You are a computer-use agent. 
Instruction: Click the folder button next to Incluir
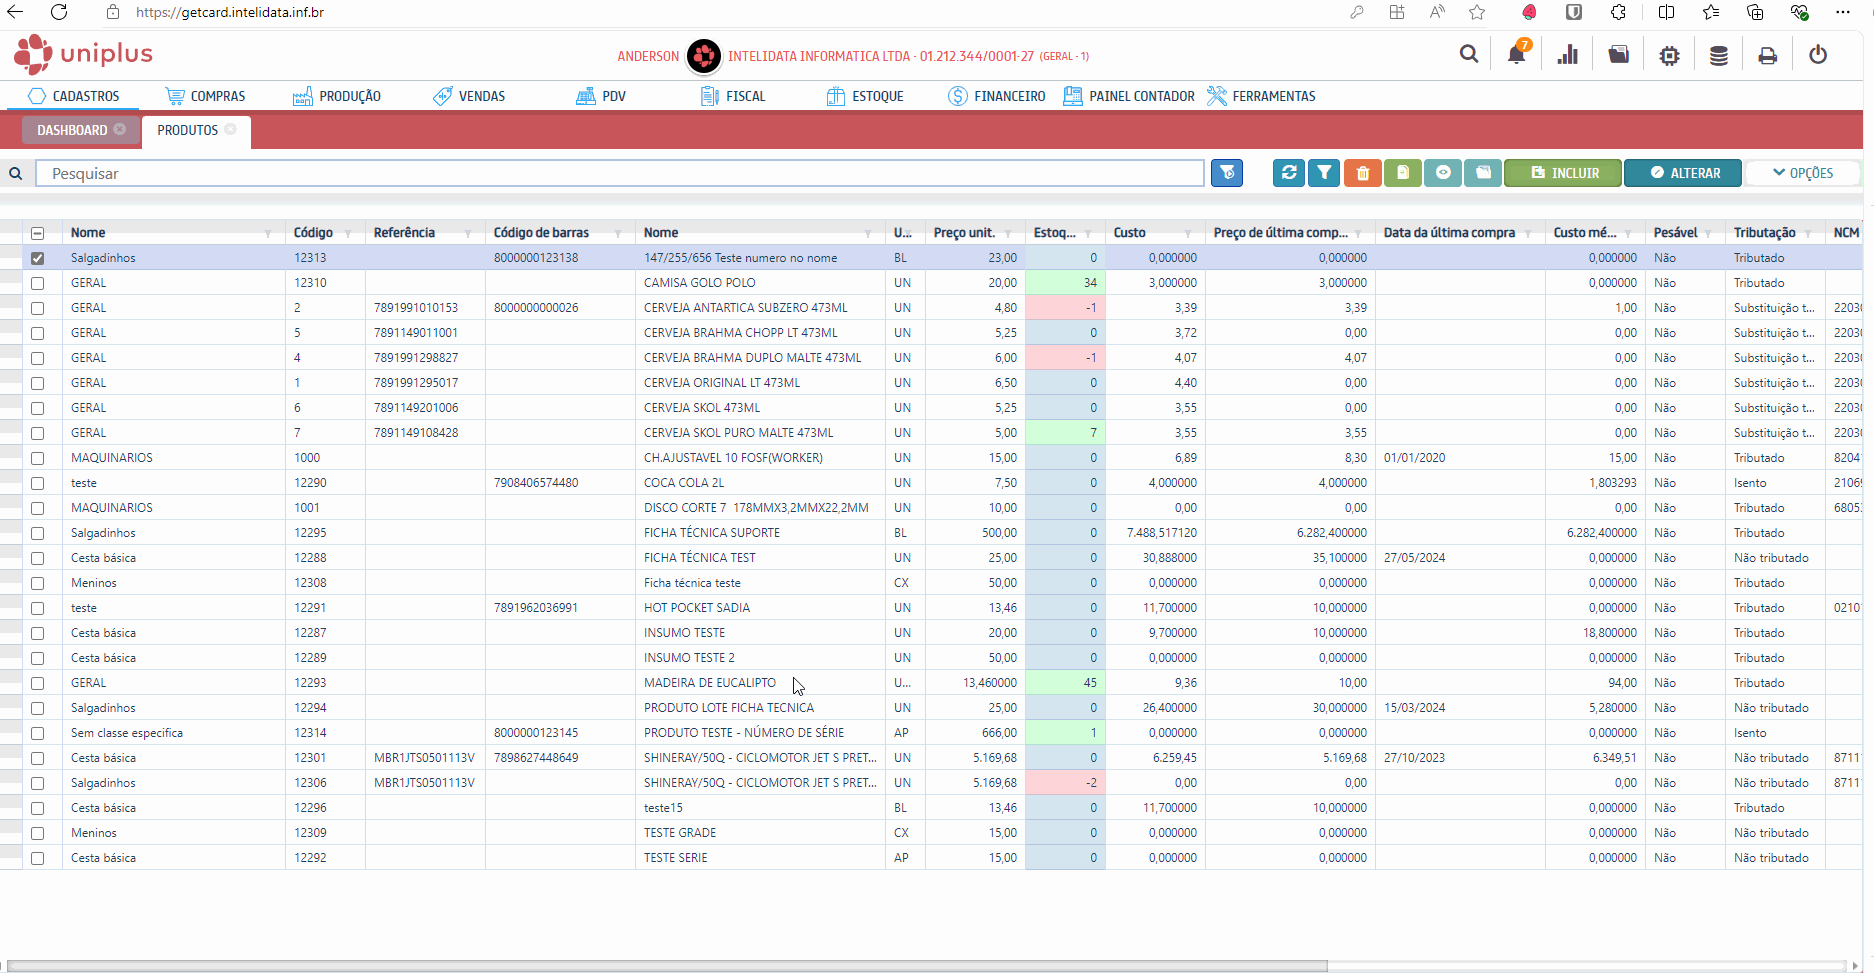pos(1483,173)
